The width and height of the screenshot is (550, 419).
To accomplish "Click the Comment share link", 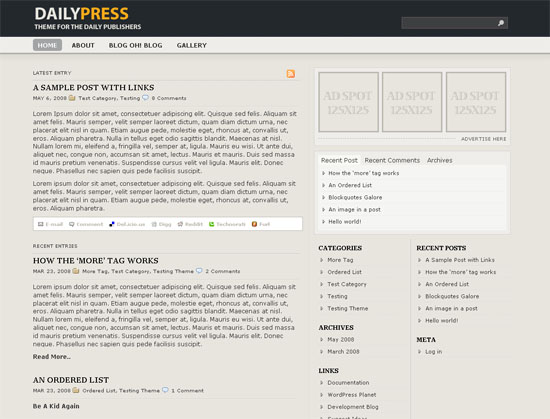I will 86,224.
